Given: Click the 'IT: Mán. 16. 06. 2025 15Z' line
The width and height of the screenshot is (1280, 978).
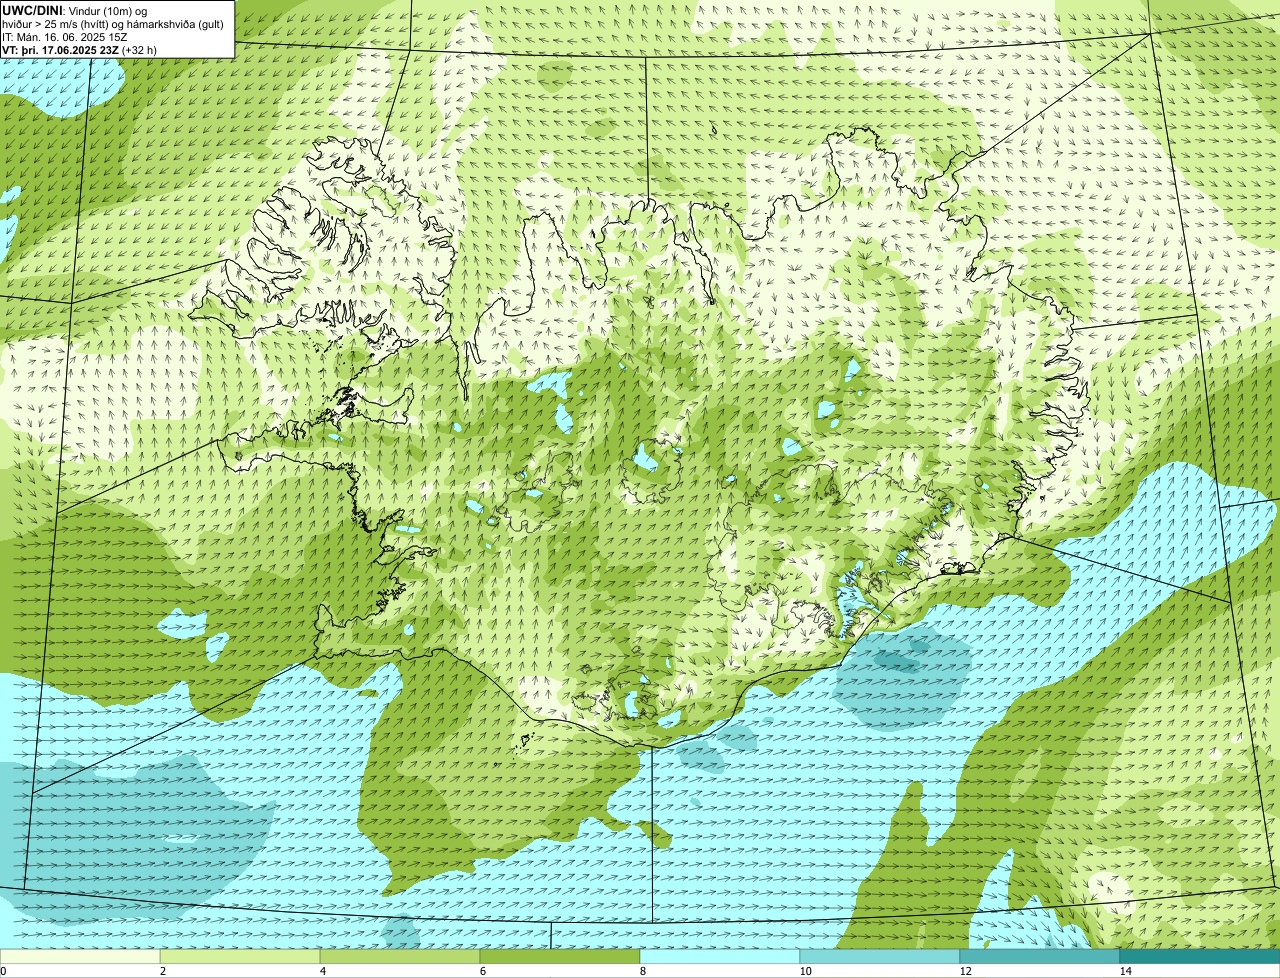Looking at the screenshot, I should [x=64, y=36].
